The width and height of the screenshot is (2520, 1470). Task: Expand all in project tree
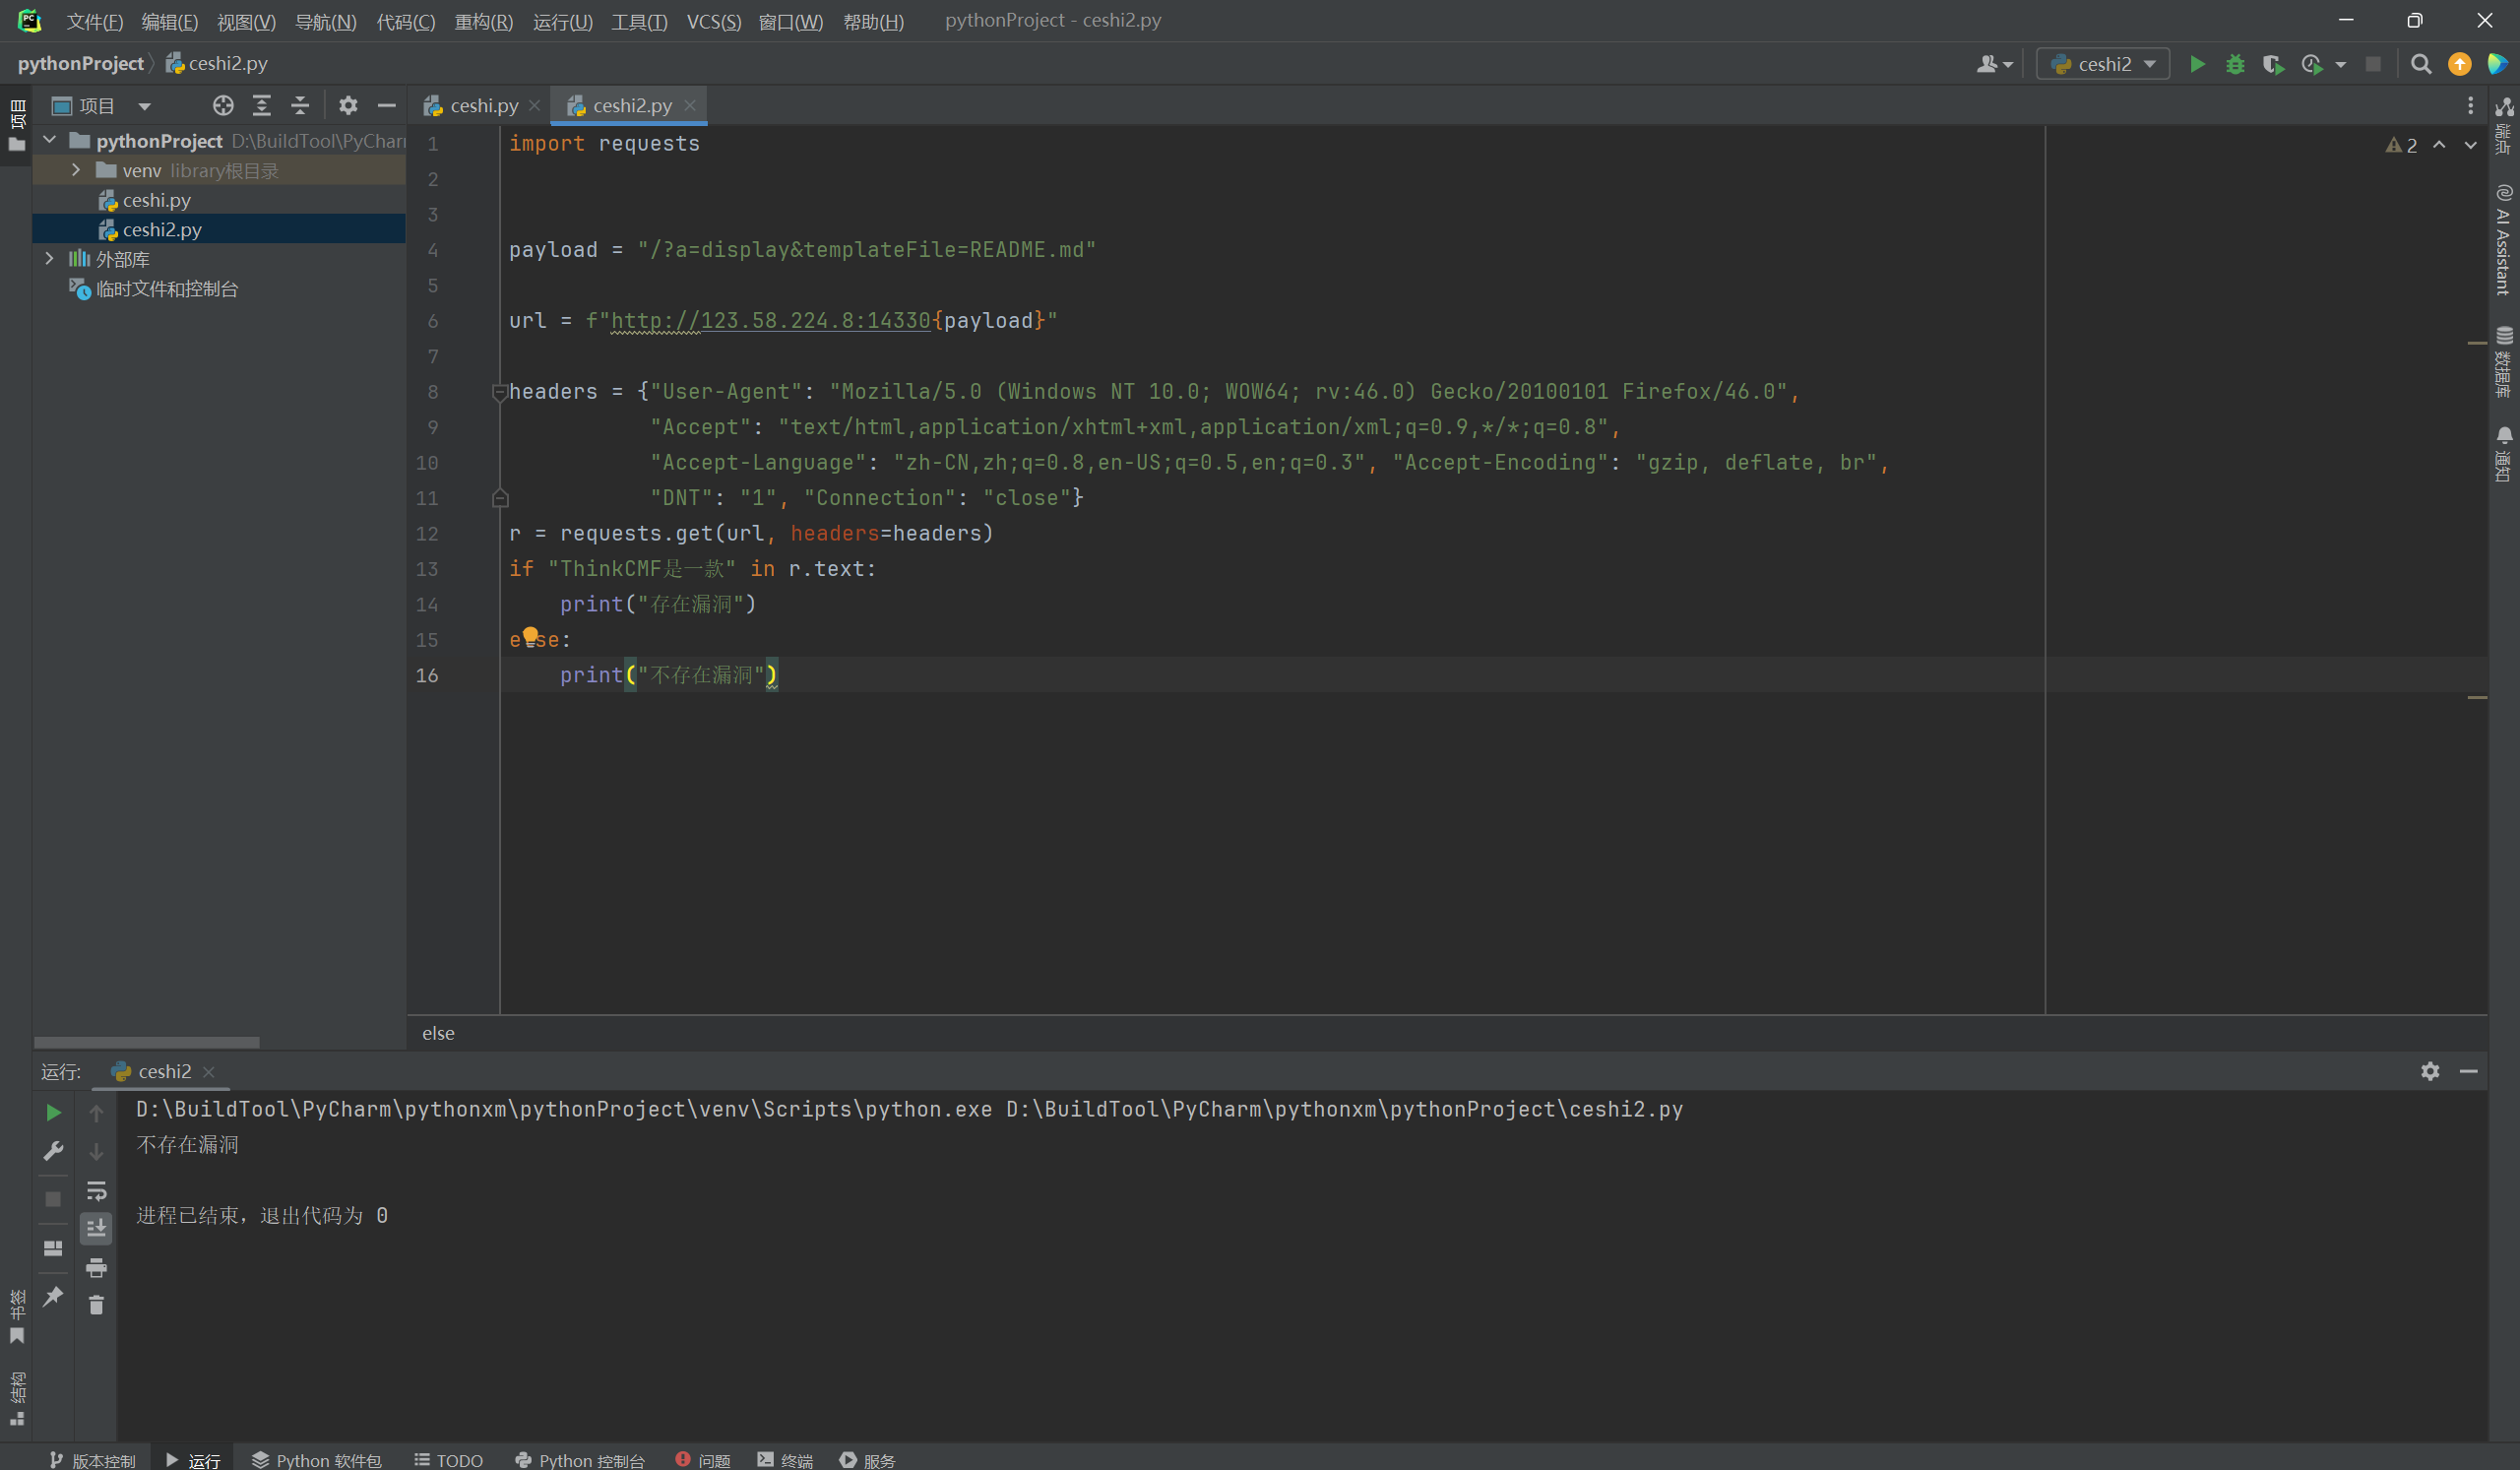click(261, 105)
